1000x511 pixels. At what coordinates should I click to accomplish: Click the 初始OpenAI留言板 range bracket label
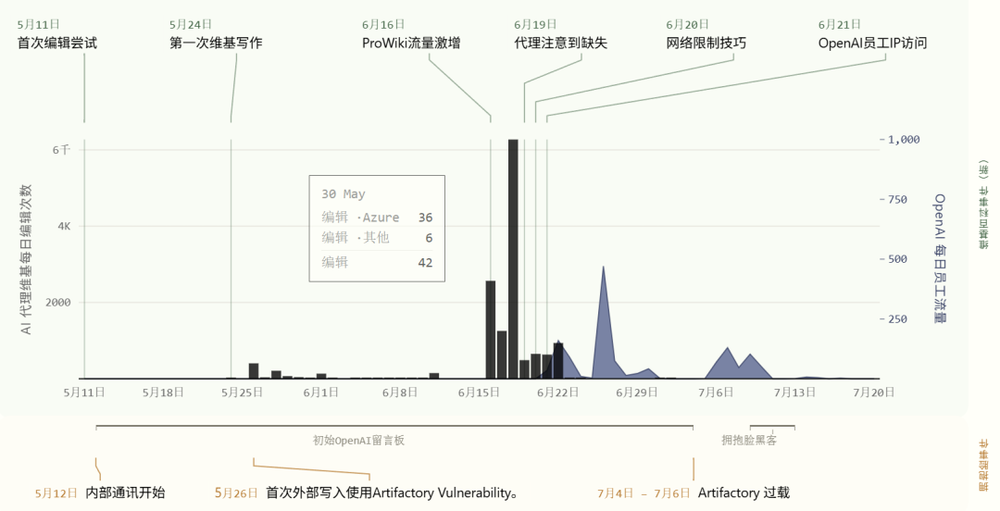click(358, 440)
